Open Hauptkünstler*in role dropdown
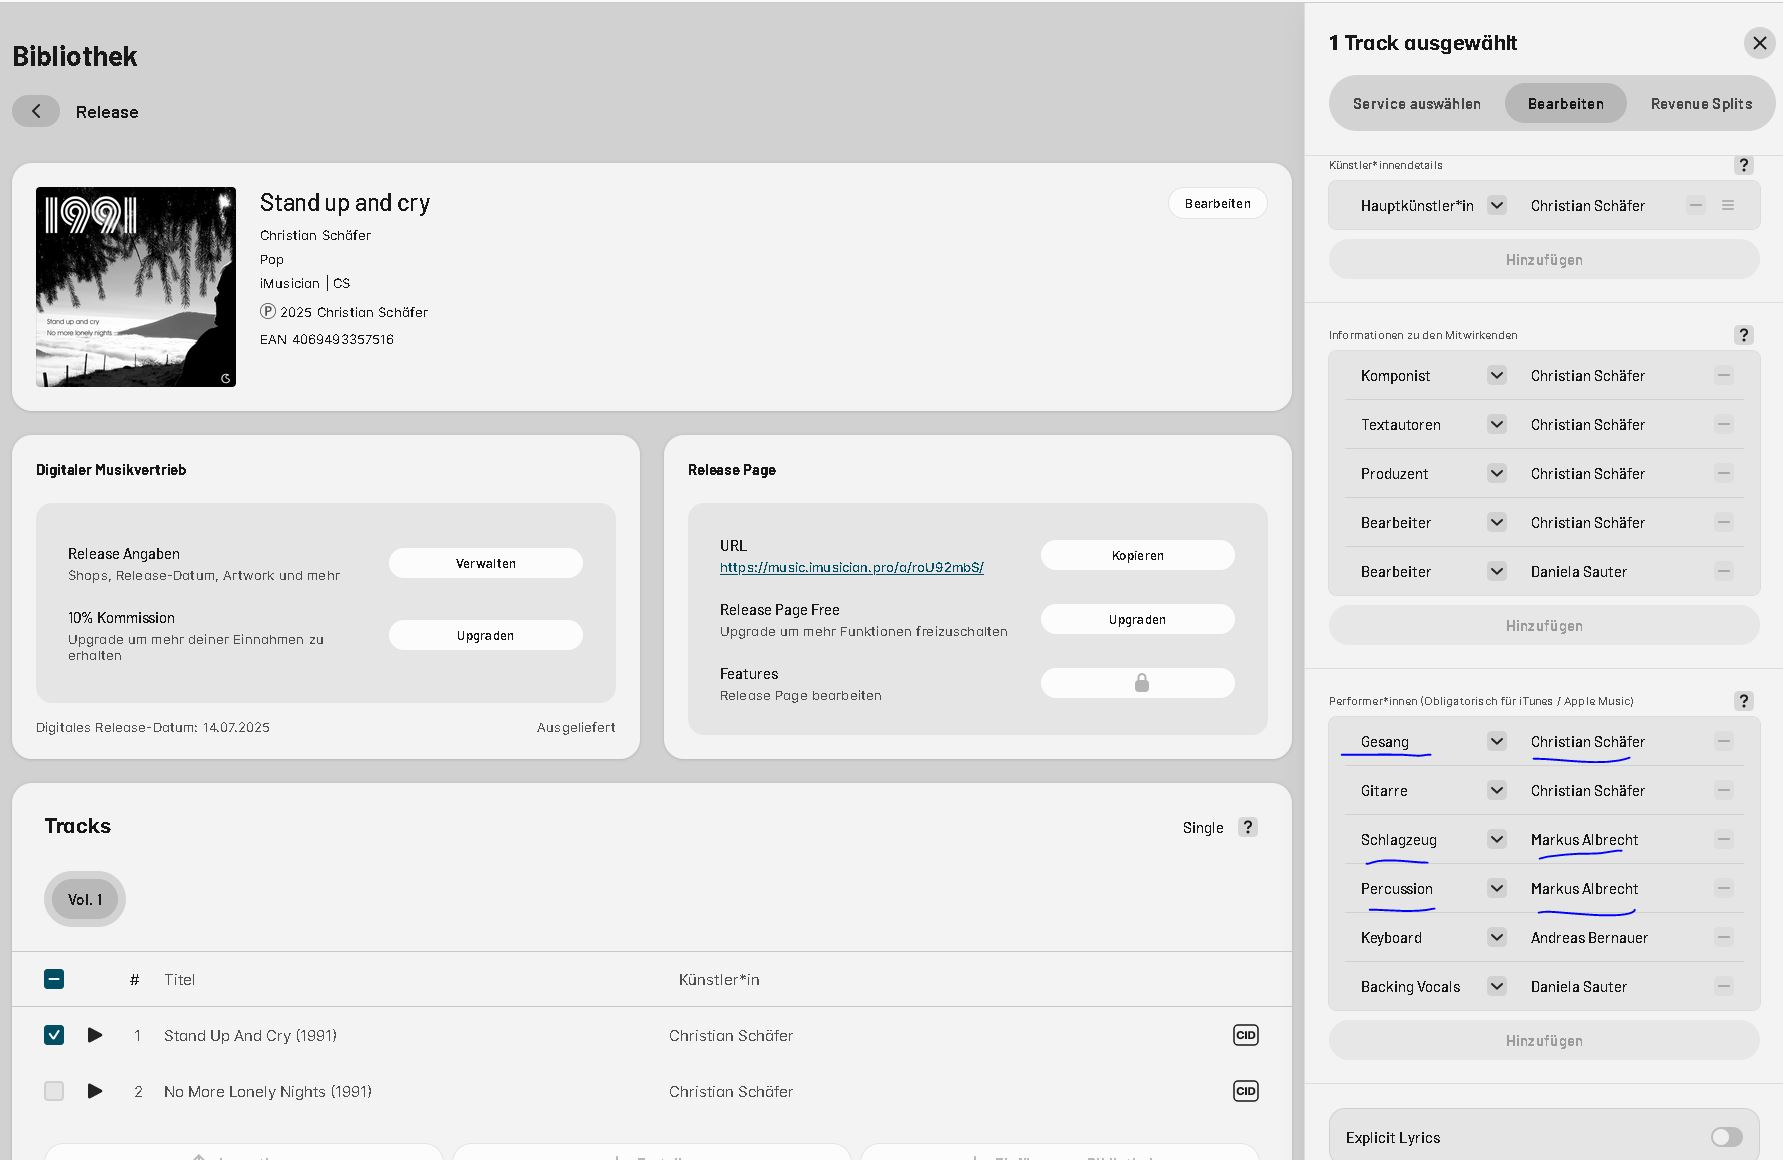This screenshot has width=1783, height=1160. pos(1497,205)
